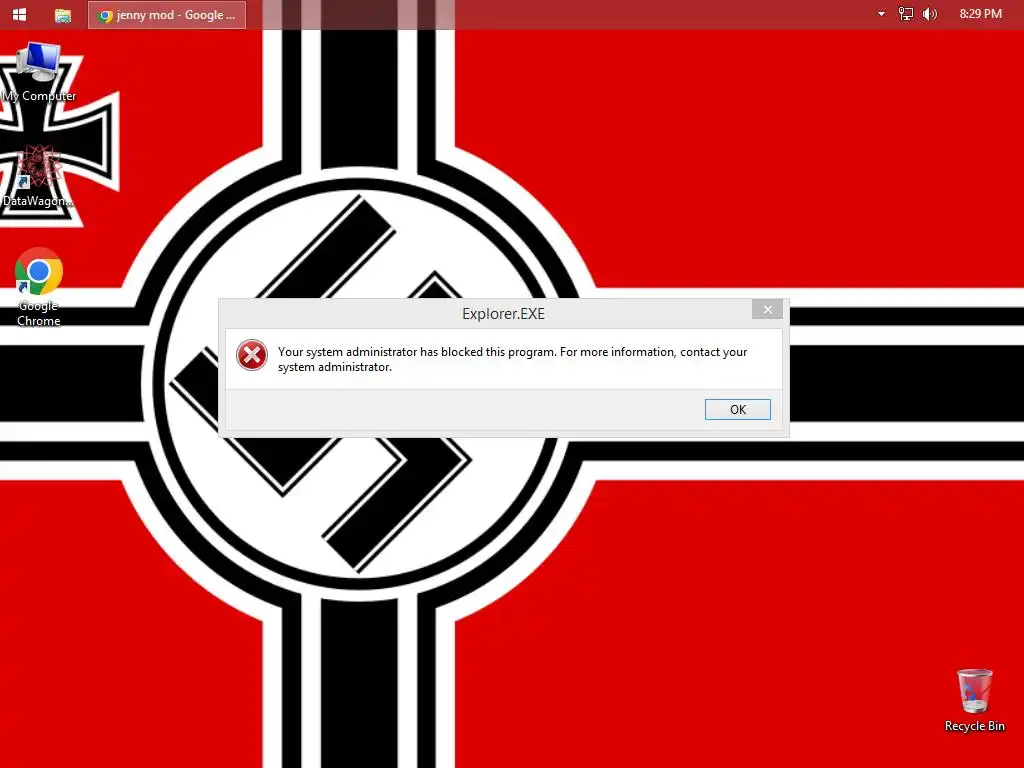Select the DataWagon desktop shortcut

(x=38, y=176)
